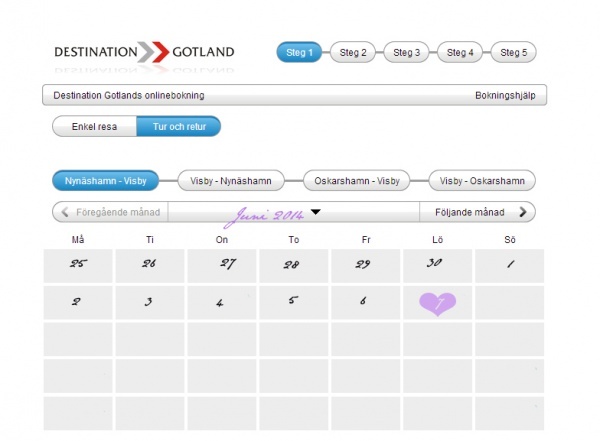600x441 pixels.
Task: Click the Destination Gotland logo
Action: [x=144, y=52]
